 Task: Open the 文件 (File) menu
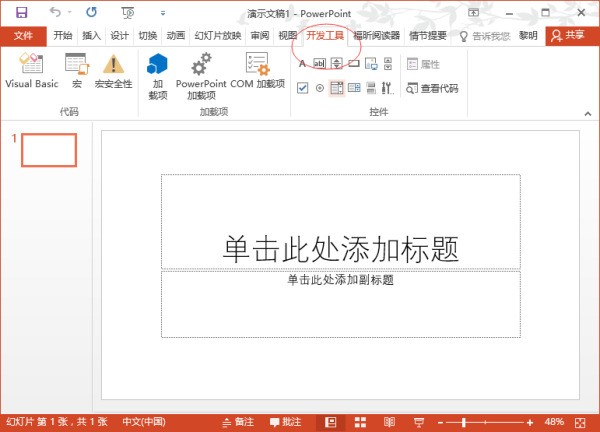(x=23, y=35)
